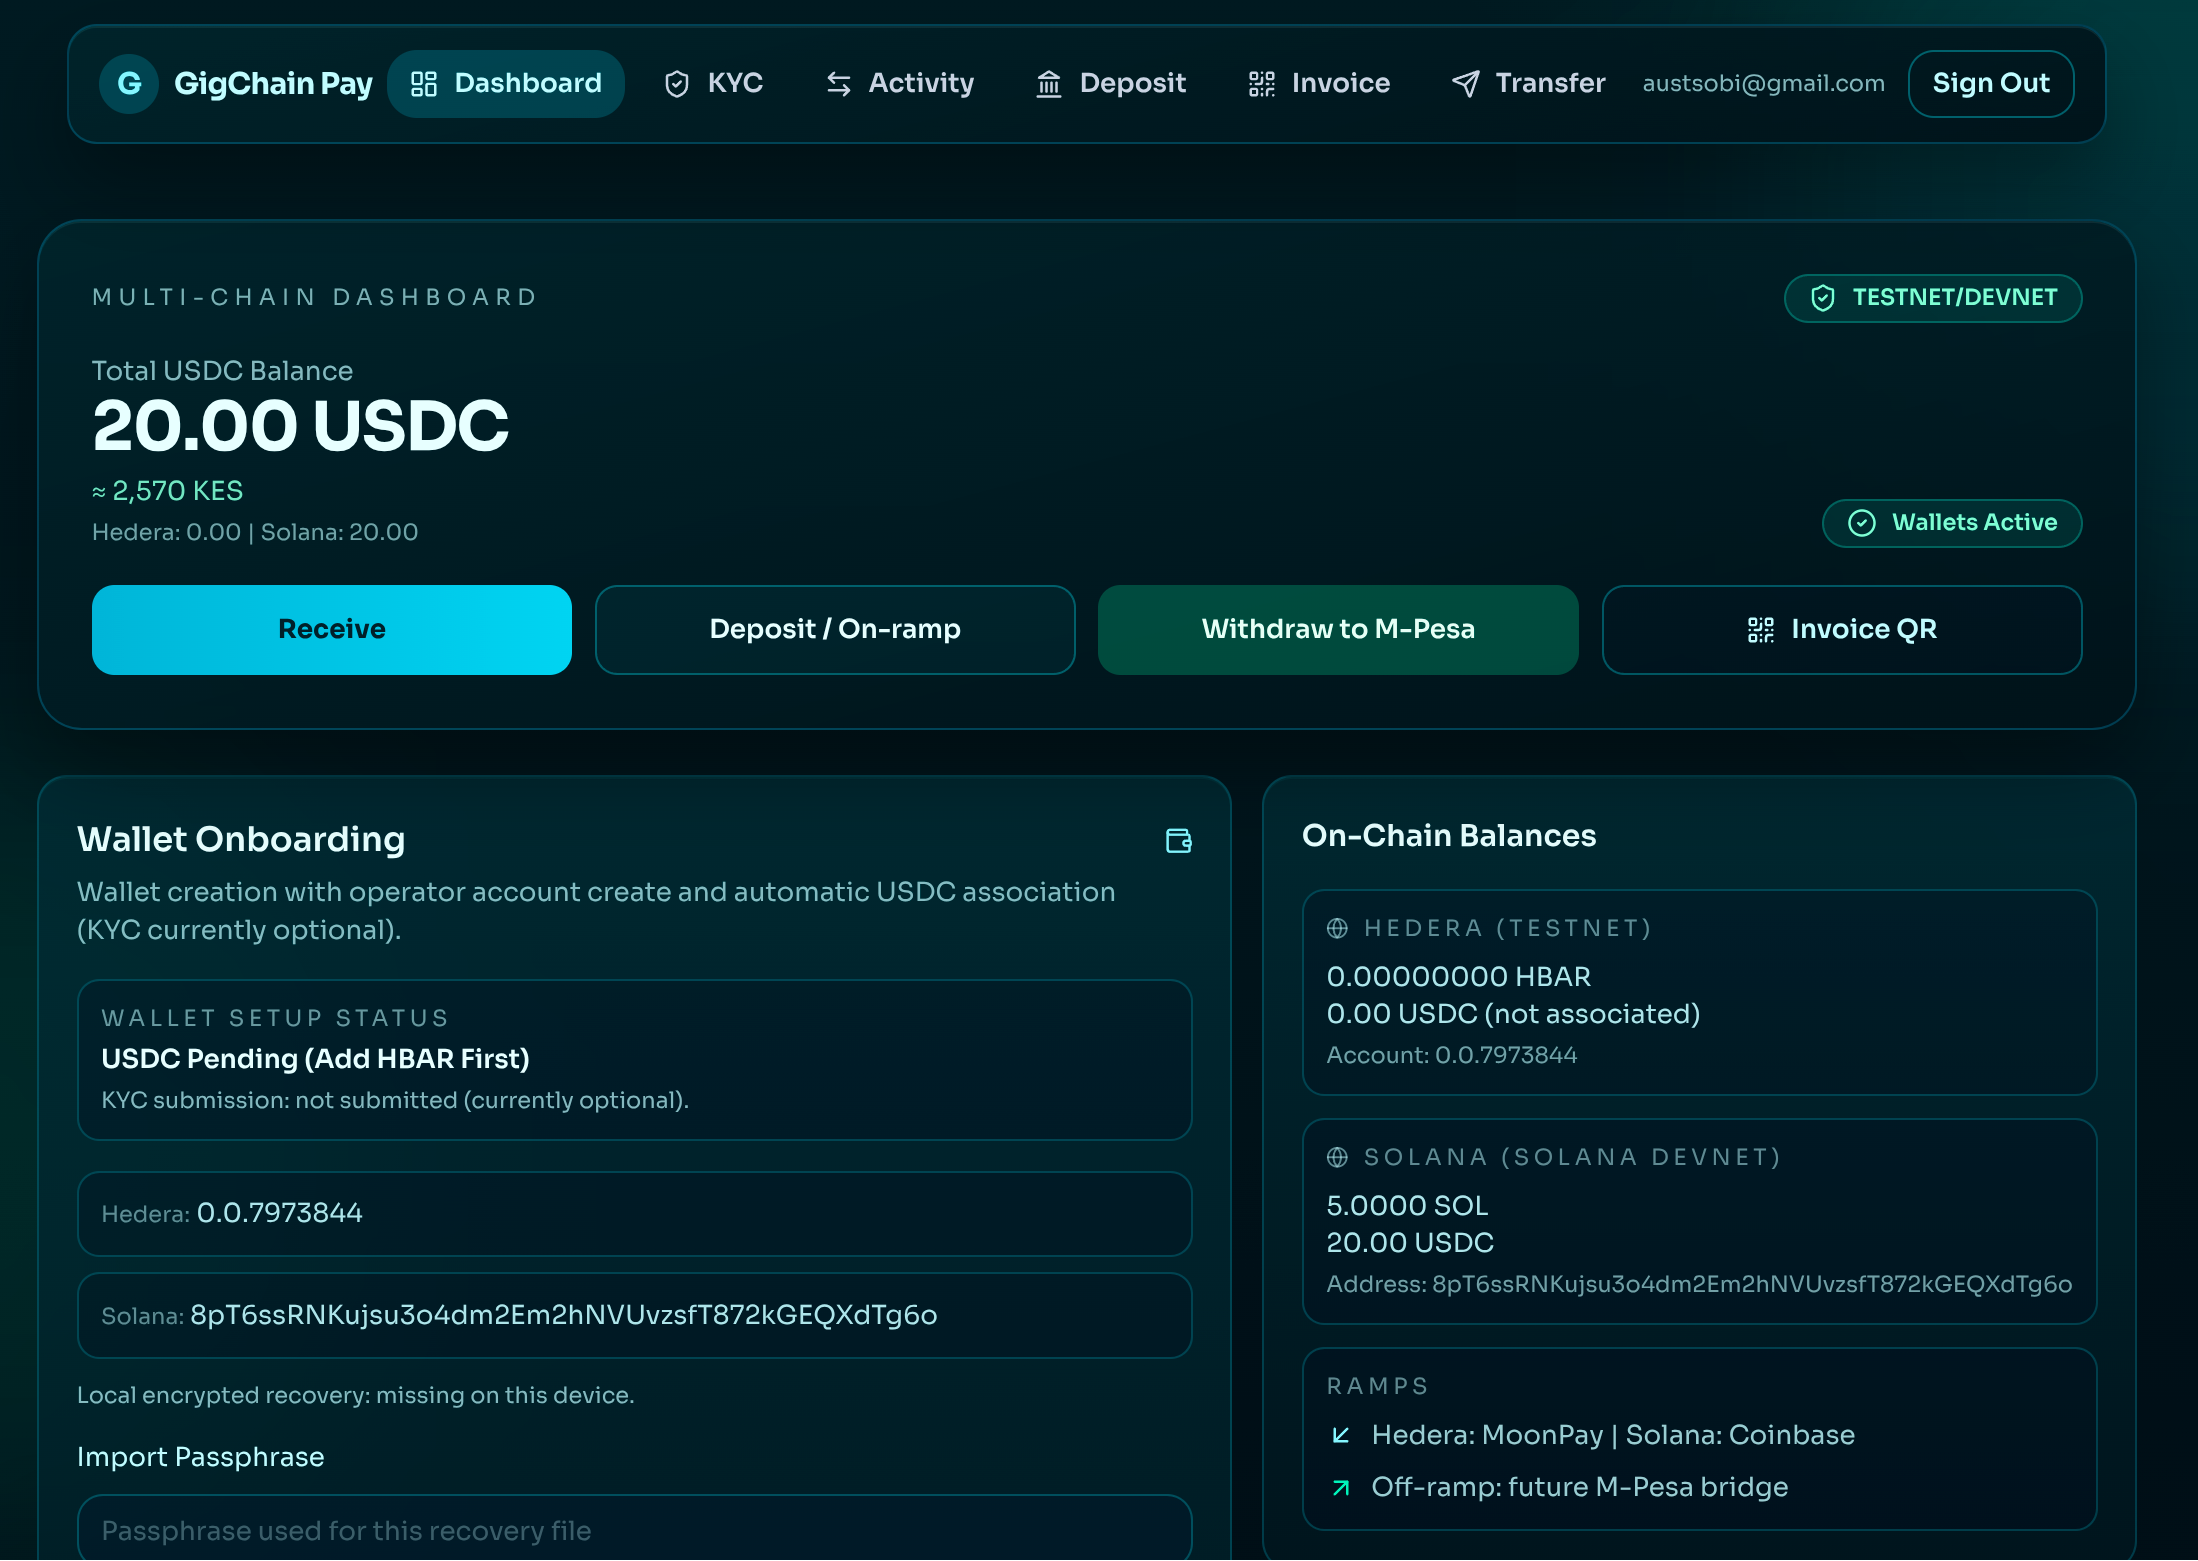Click the GigChain Pay G logo
Image resolution: width=2198 pixels, height=1561 pixels.
point(129,84)
